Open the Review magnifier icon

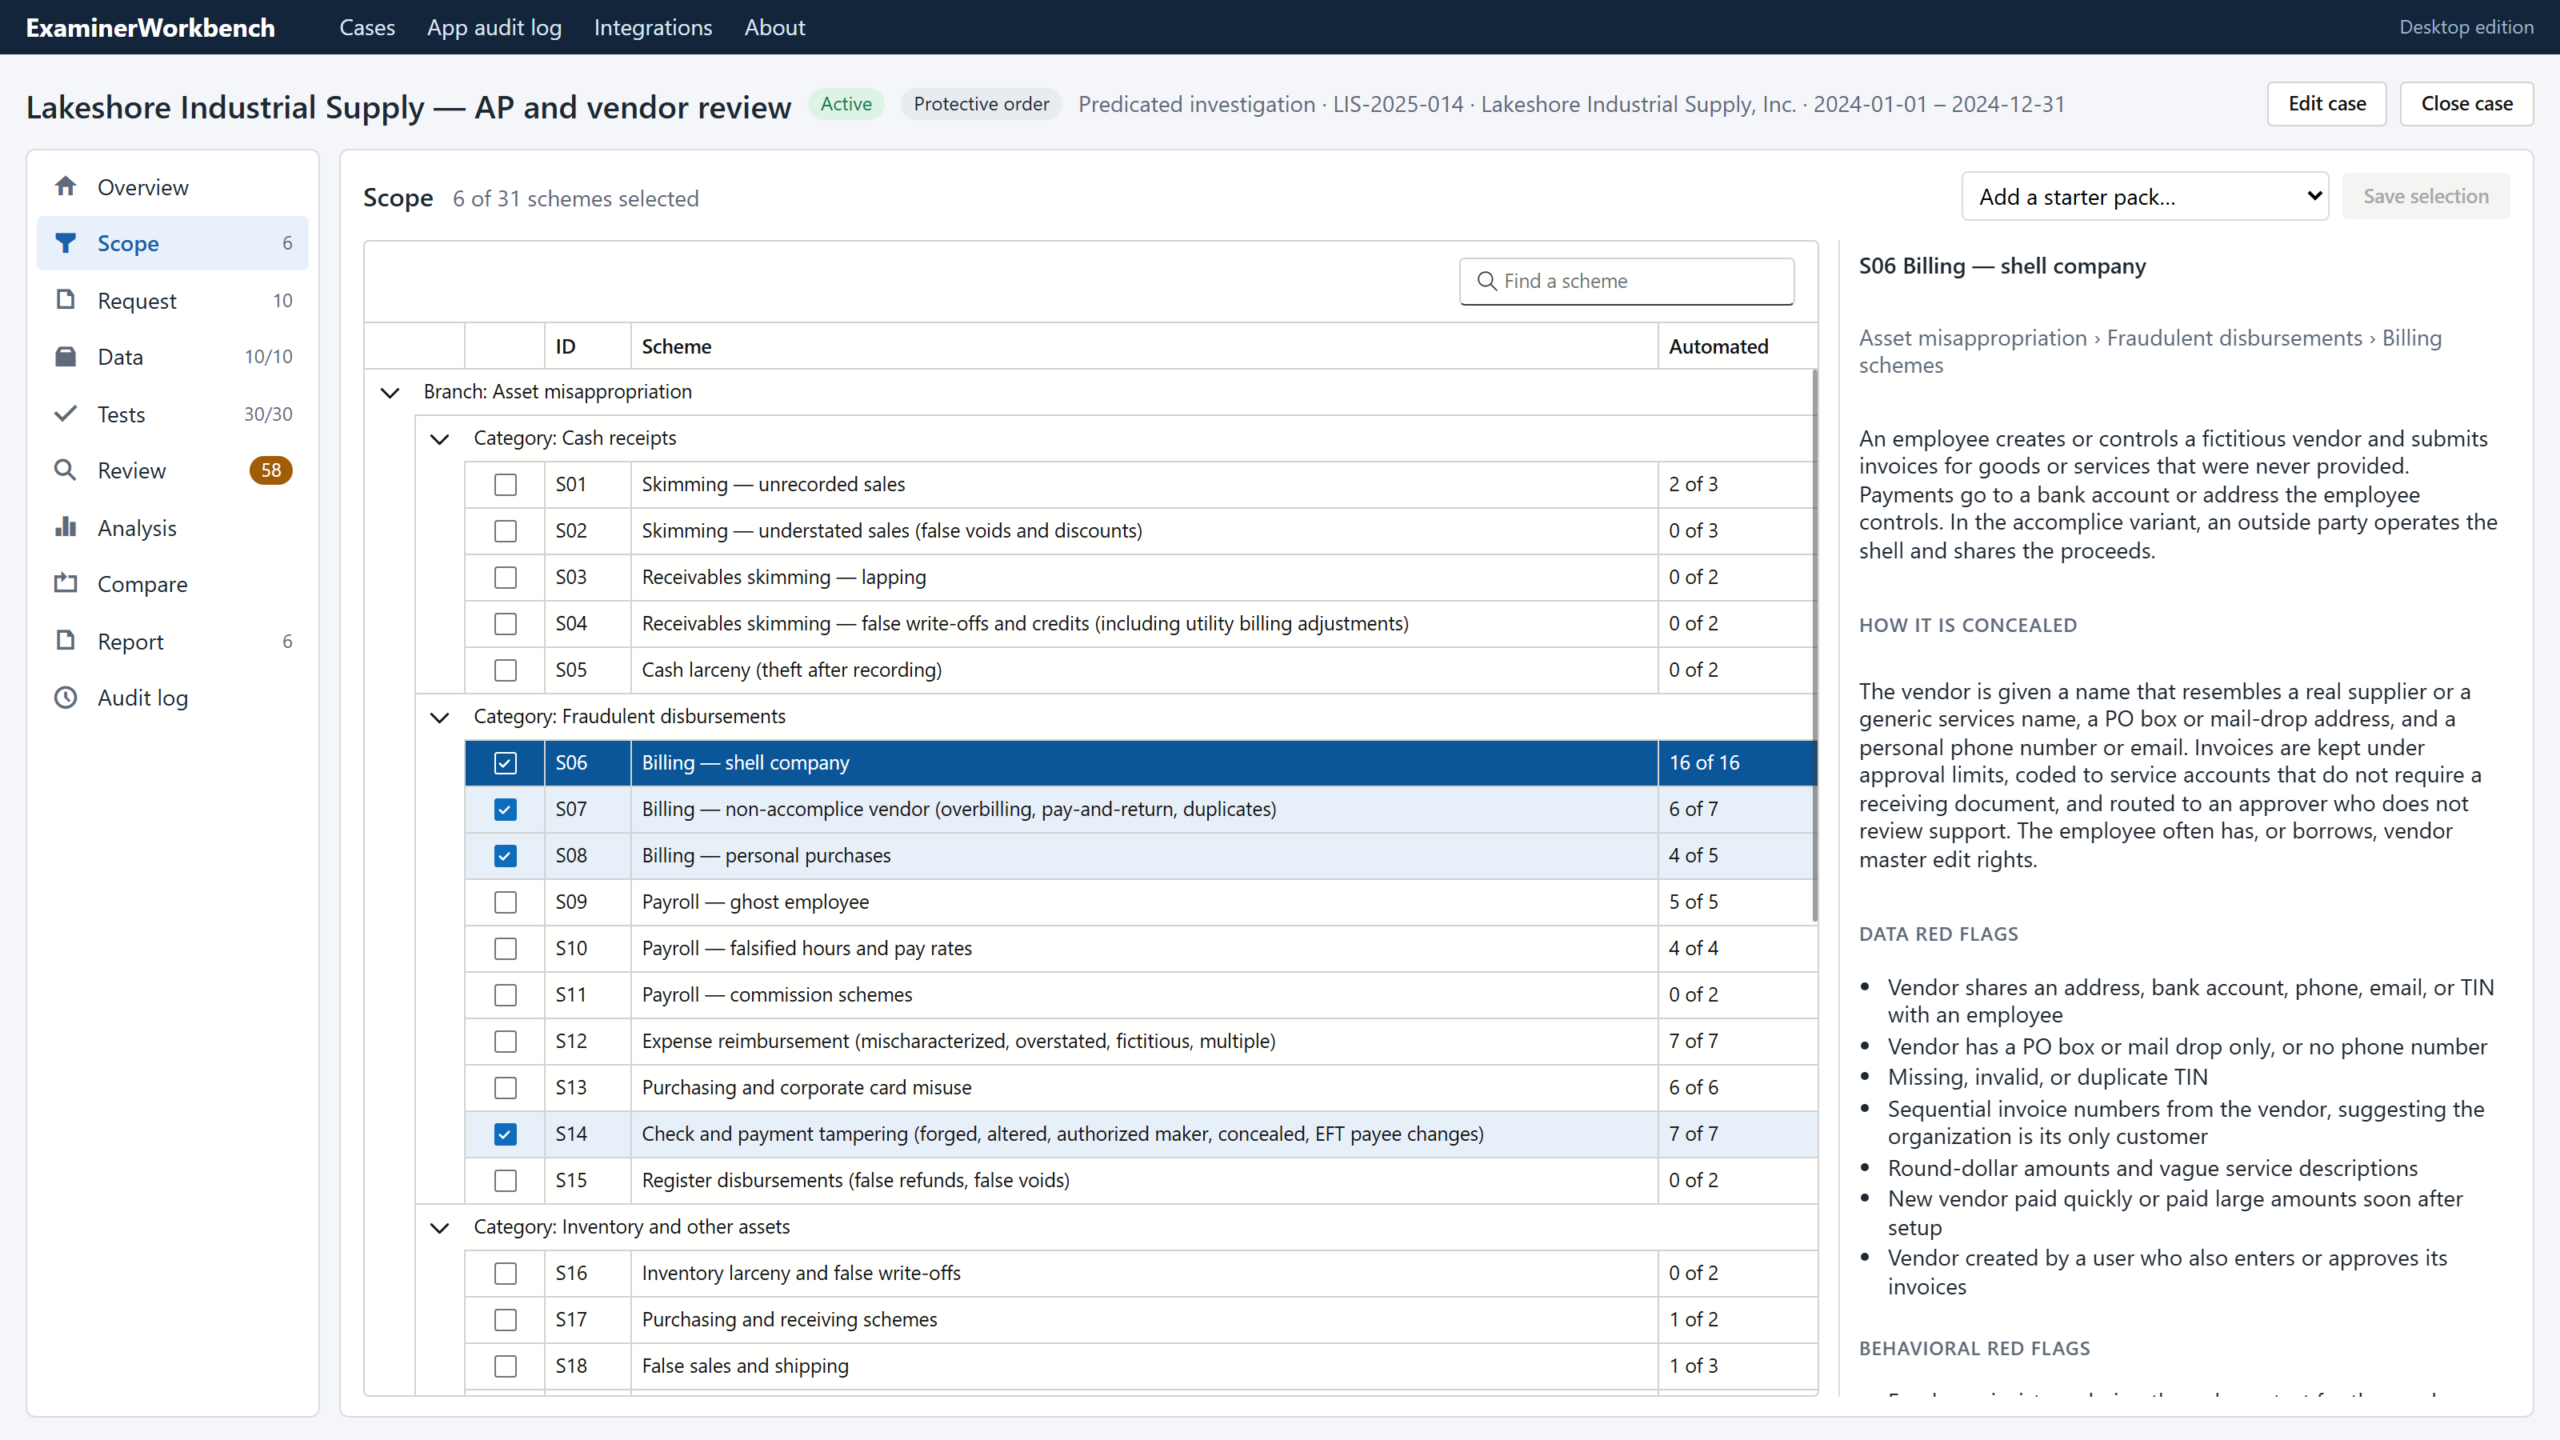(x=66, y=470)
